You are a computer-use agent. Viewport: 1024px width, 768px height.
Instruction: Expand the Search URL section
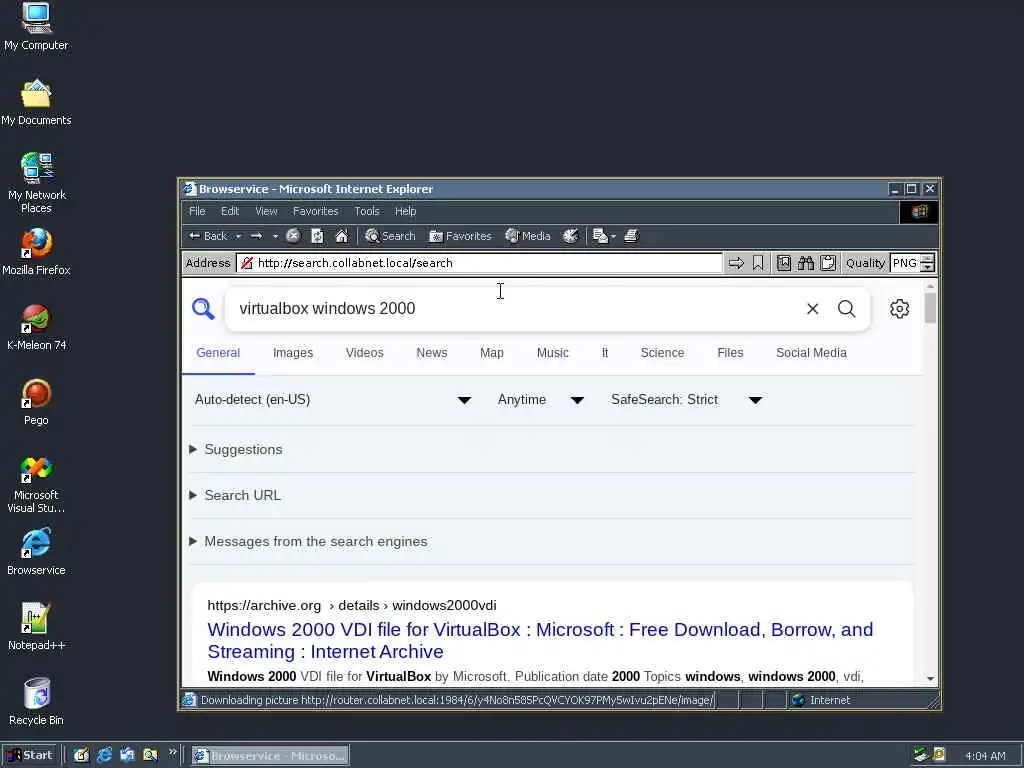pyautogui.click(x=235, y=496)
